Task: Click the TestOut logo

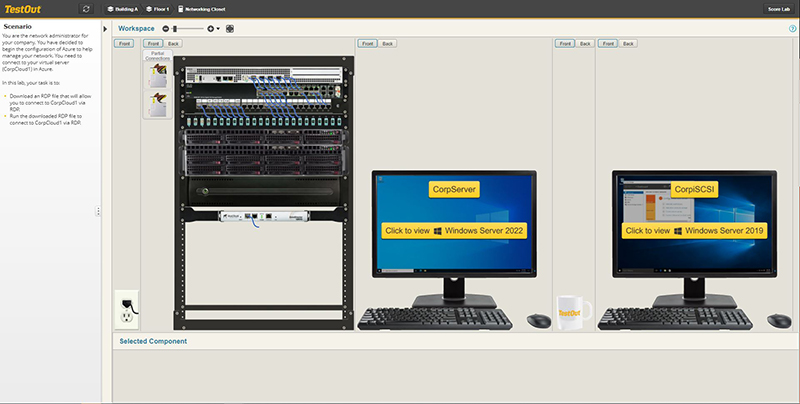Action: 22,9
